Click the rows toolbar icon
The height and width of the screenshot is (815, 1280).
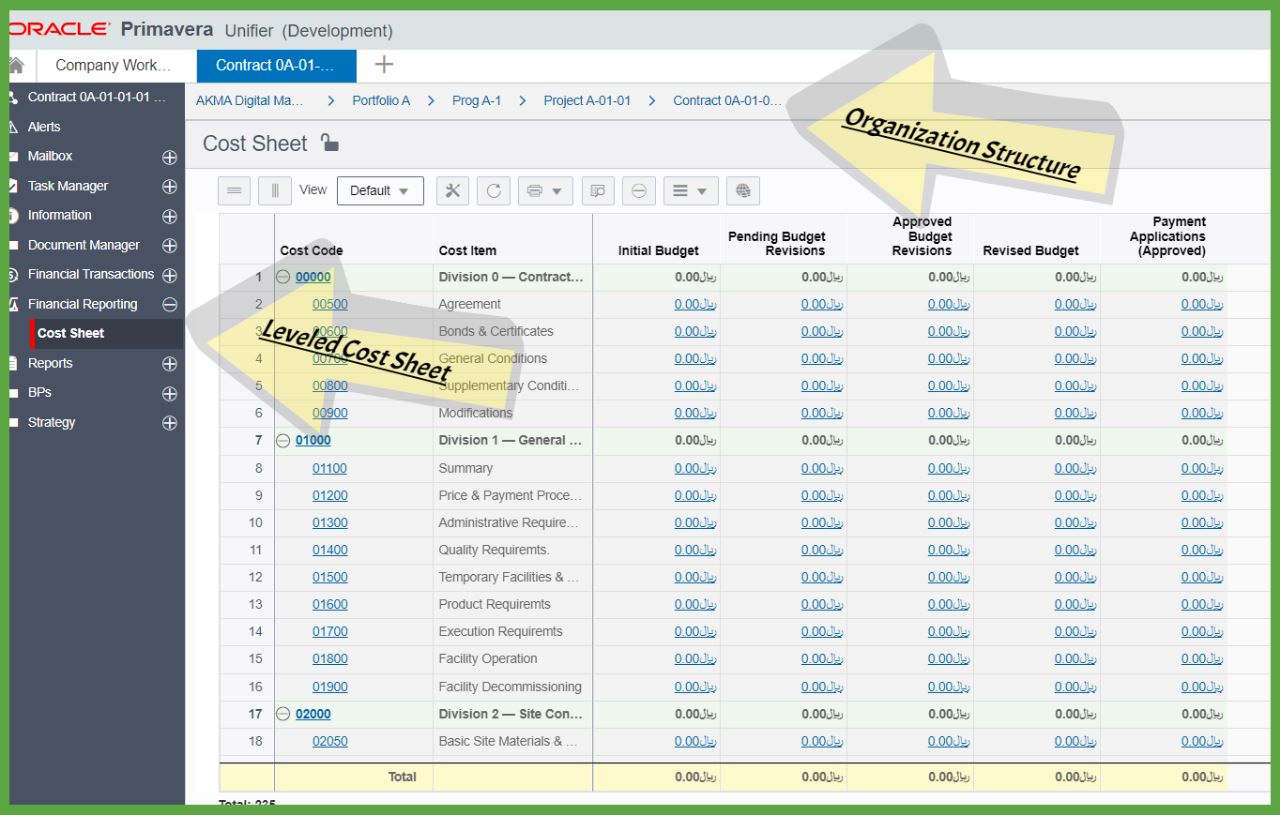point(234,191)
